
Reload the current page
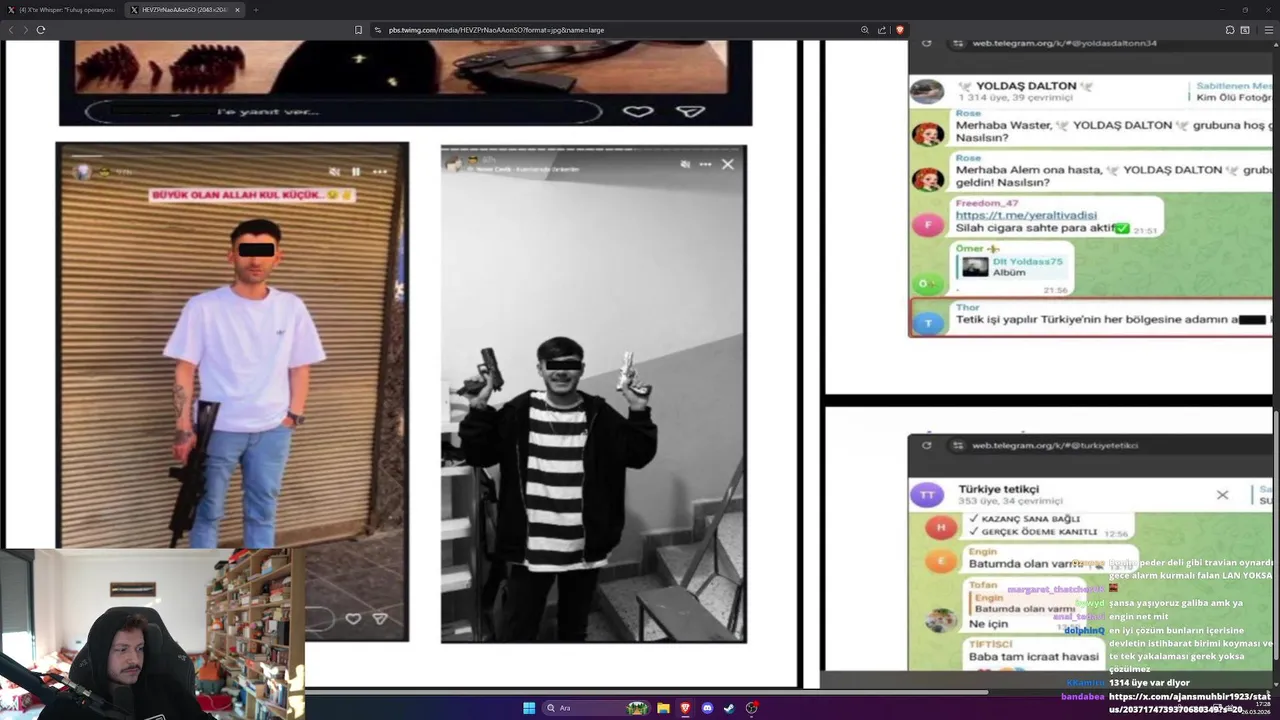point(41,30)
